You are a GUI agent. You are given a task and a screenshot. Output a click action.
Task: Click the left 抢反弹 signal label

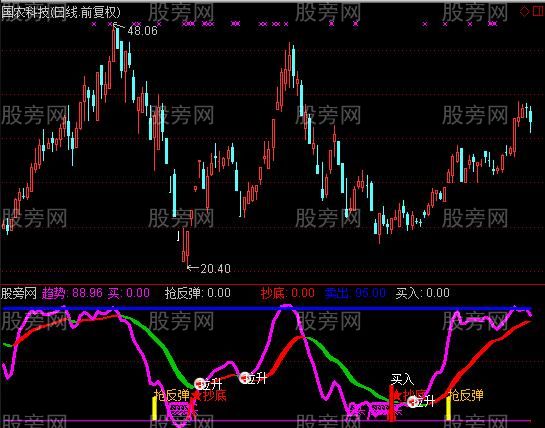point(172,395)
